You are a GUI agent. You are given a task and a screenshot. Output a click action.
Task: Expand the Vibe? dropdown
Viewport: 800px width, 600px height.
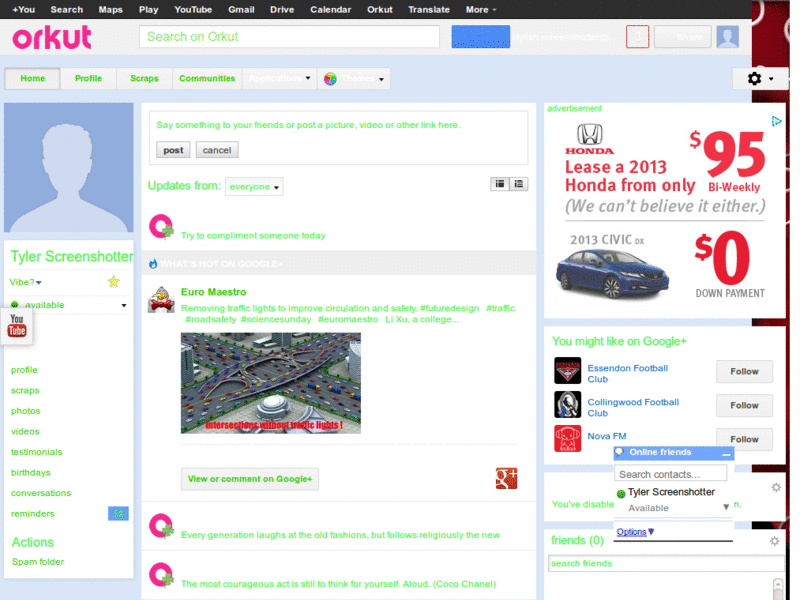(x=26, y=282)
